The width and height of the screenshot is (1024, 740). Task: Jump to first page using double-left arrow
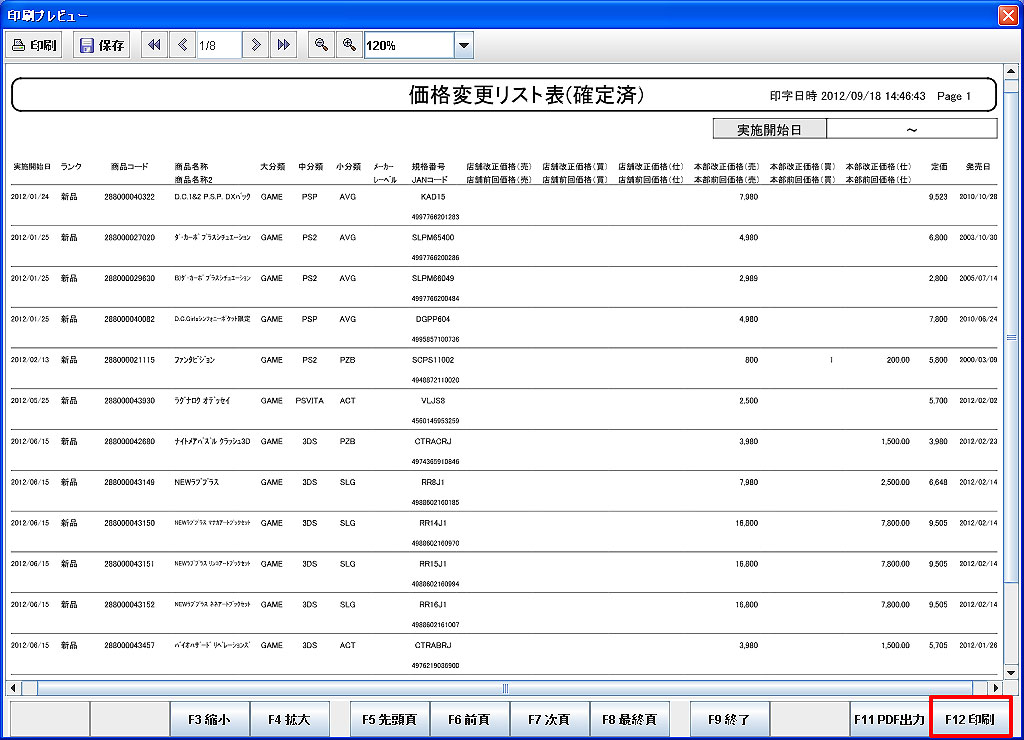[154, 45]
